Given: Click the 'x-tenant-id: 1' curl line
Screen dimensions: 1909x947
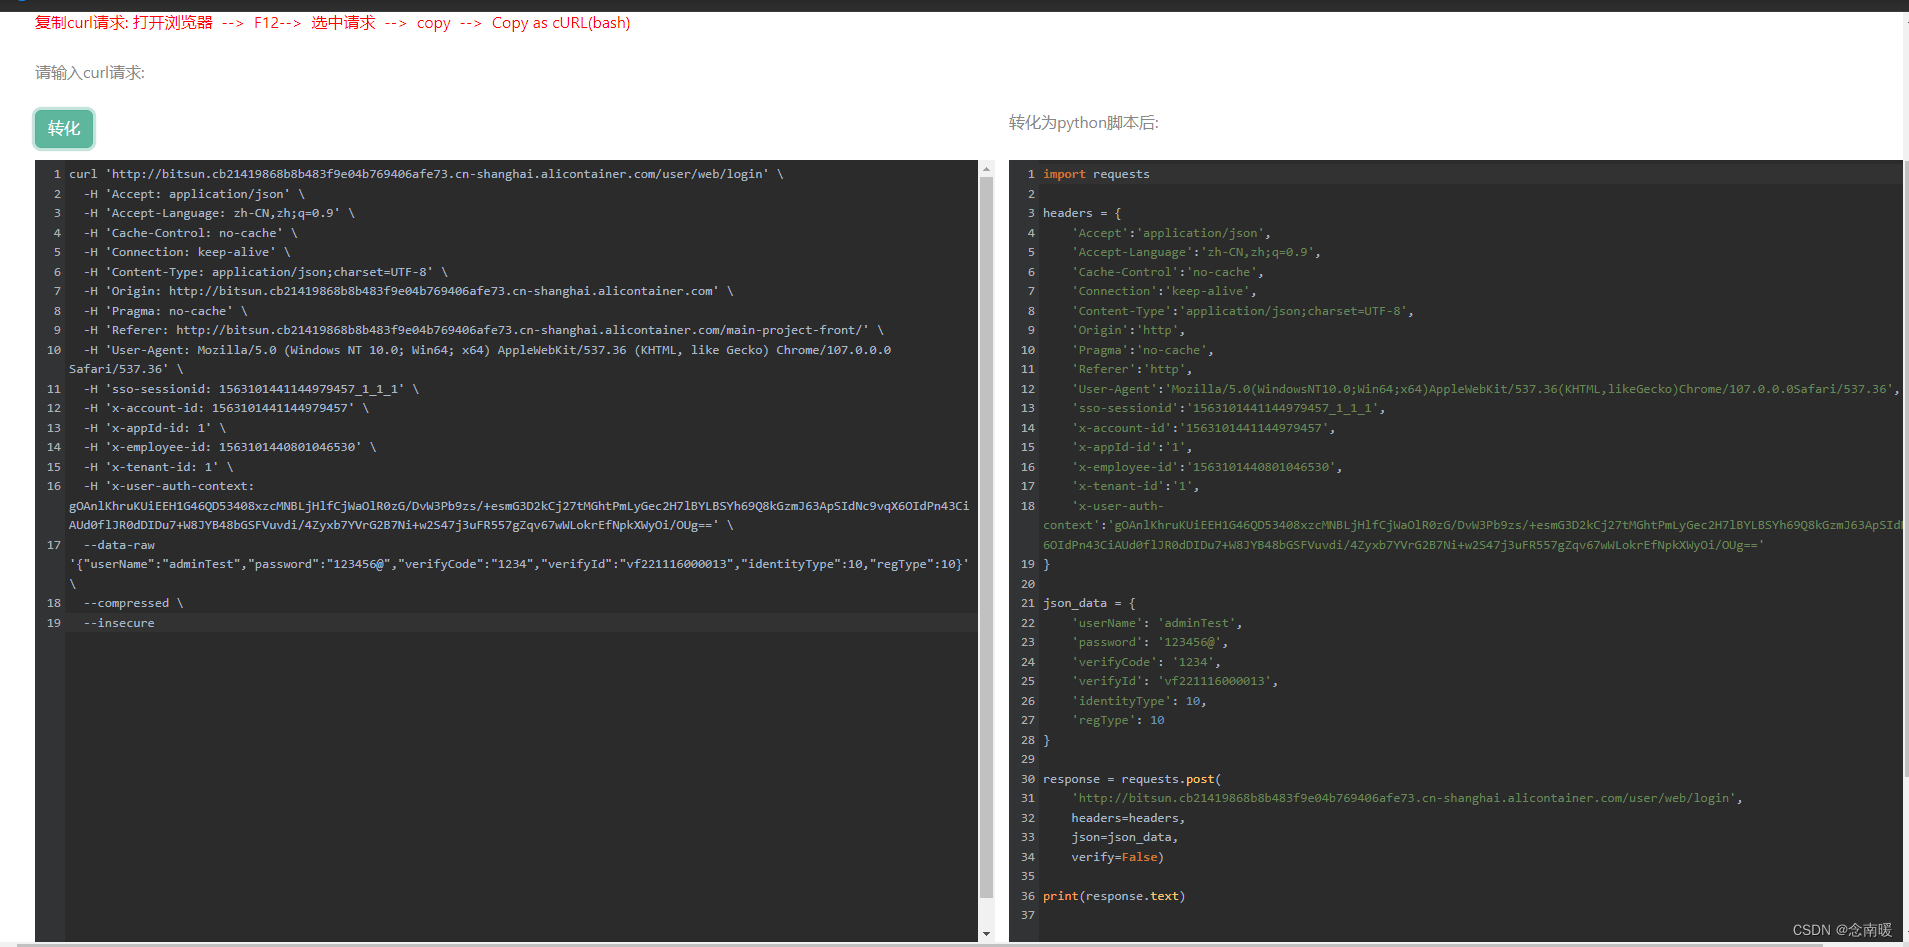Looking at the screenshot, I should click(158, 467).
